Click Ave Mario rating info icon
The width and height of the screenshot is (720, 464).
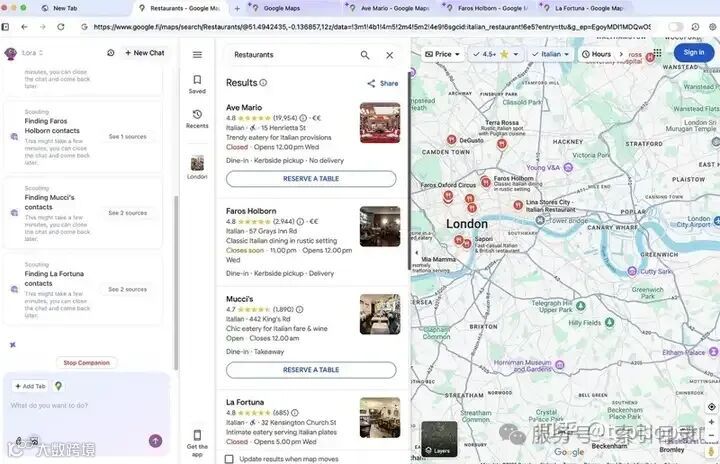click(x=303, y=118)
